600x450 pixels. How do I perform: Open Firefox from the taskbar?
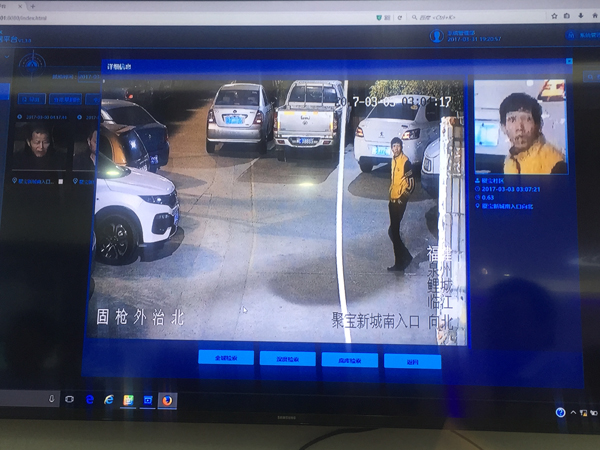tap(167, 399)
